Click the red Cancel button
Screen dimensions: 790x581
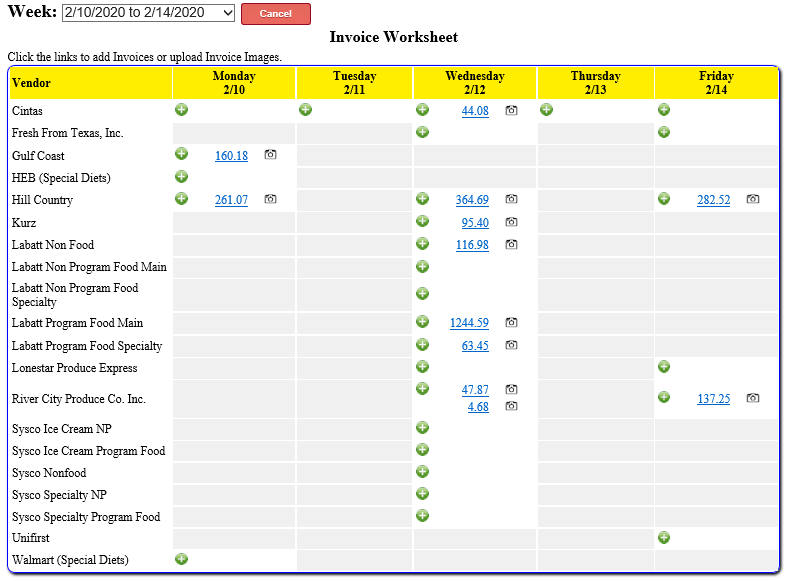(x=276, y=14)
